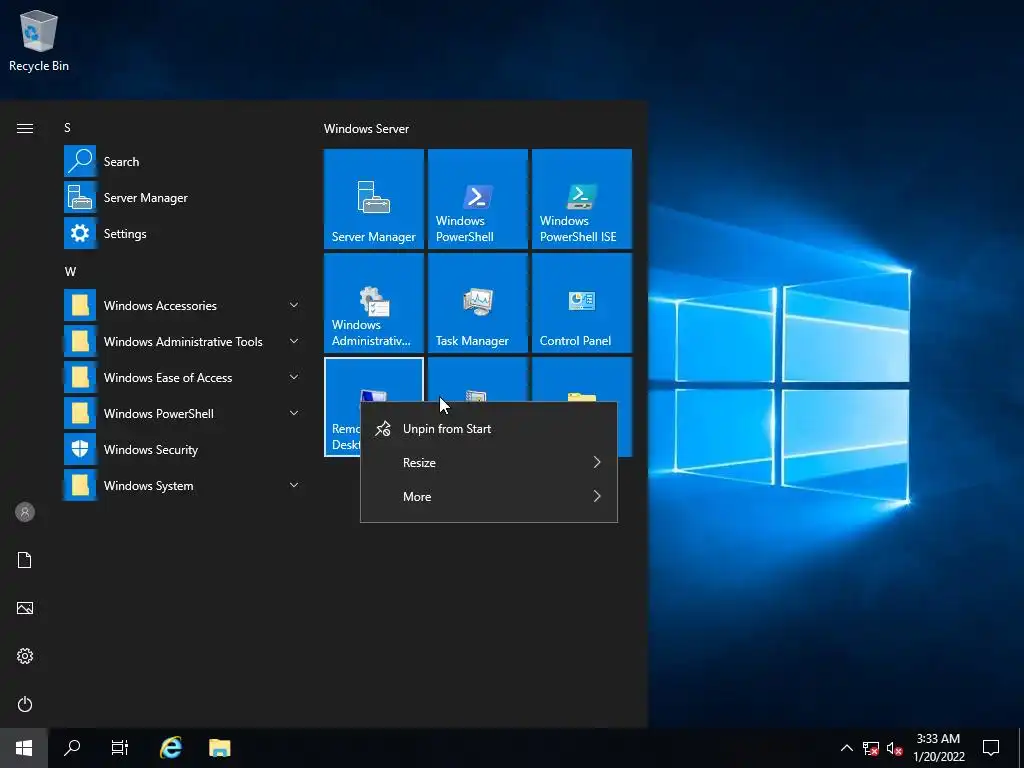Open the Windows Administrative Tools tile
This screenshot has width=1024, height=768.
click(x=374, y=302)
